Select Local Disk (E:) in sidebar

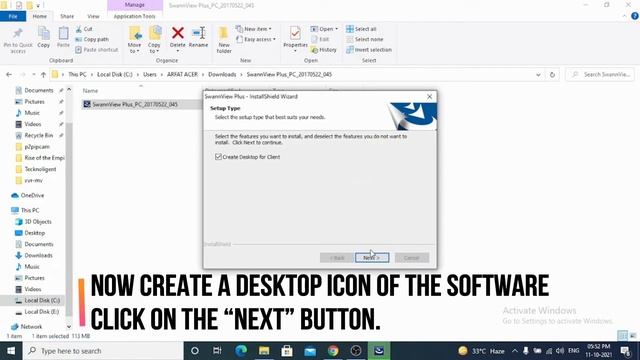pos(41,311)
